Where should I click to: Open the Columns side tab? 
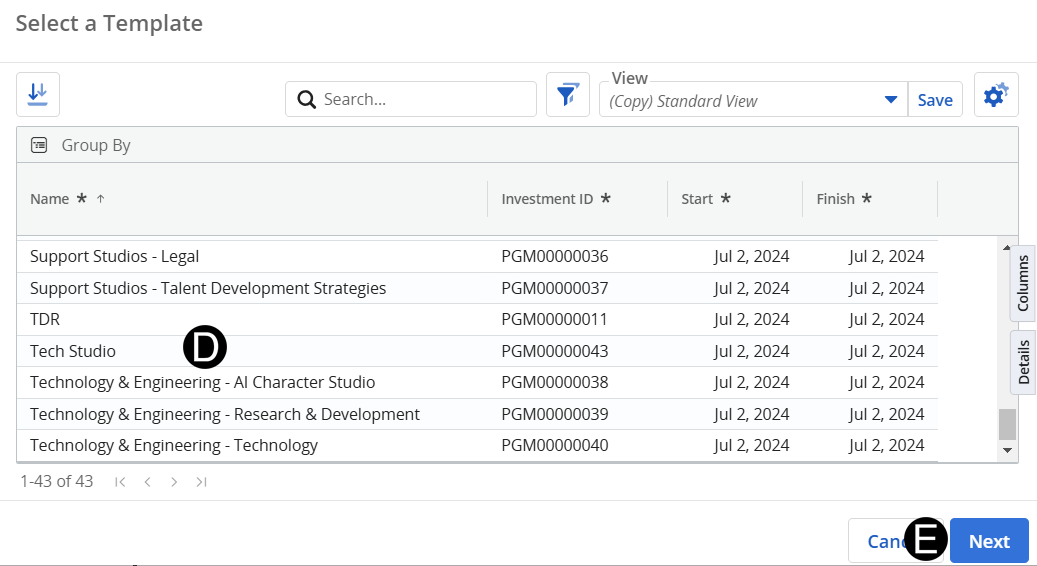click(x=1023, y=283)
